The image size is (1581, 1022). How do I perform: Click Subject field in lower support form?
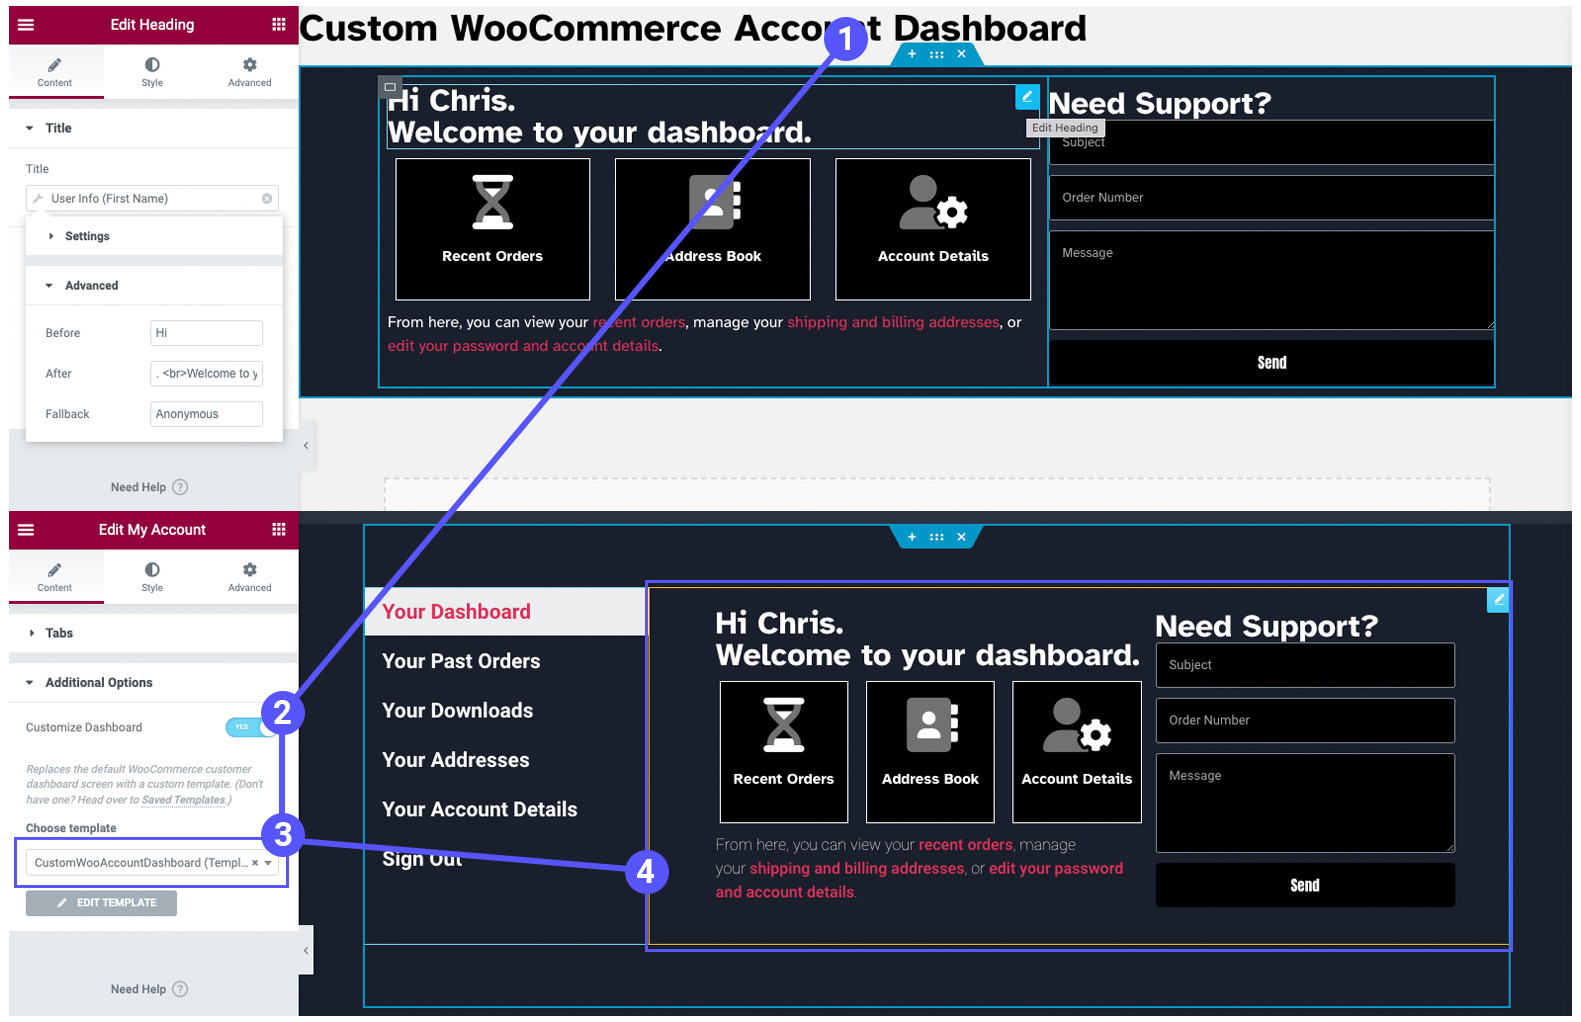point(1305,666)
